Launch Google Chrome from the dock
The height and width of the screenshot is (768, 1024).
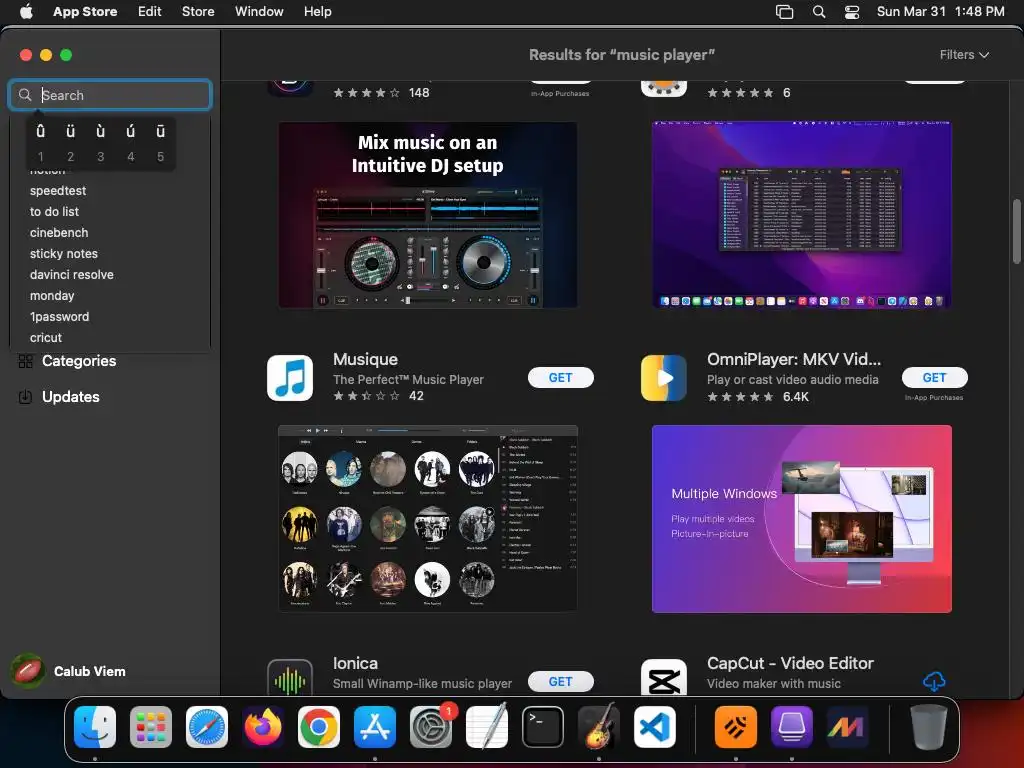pos(319,727)
